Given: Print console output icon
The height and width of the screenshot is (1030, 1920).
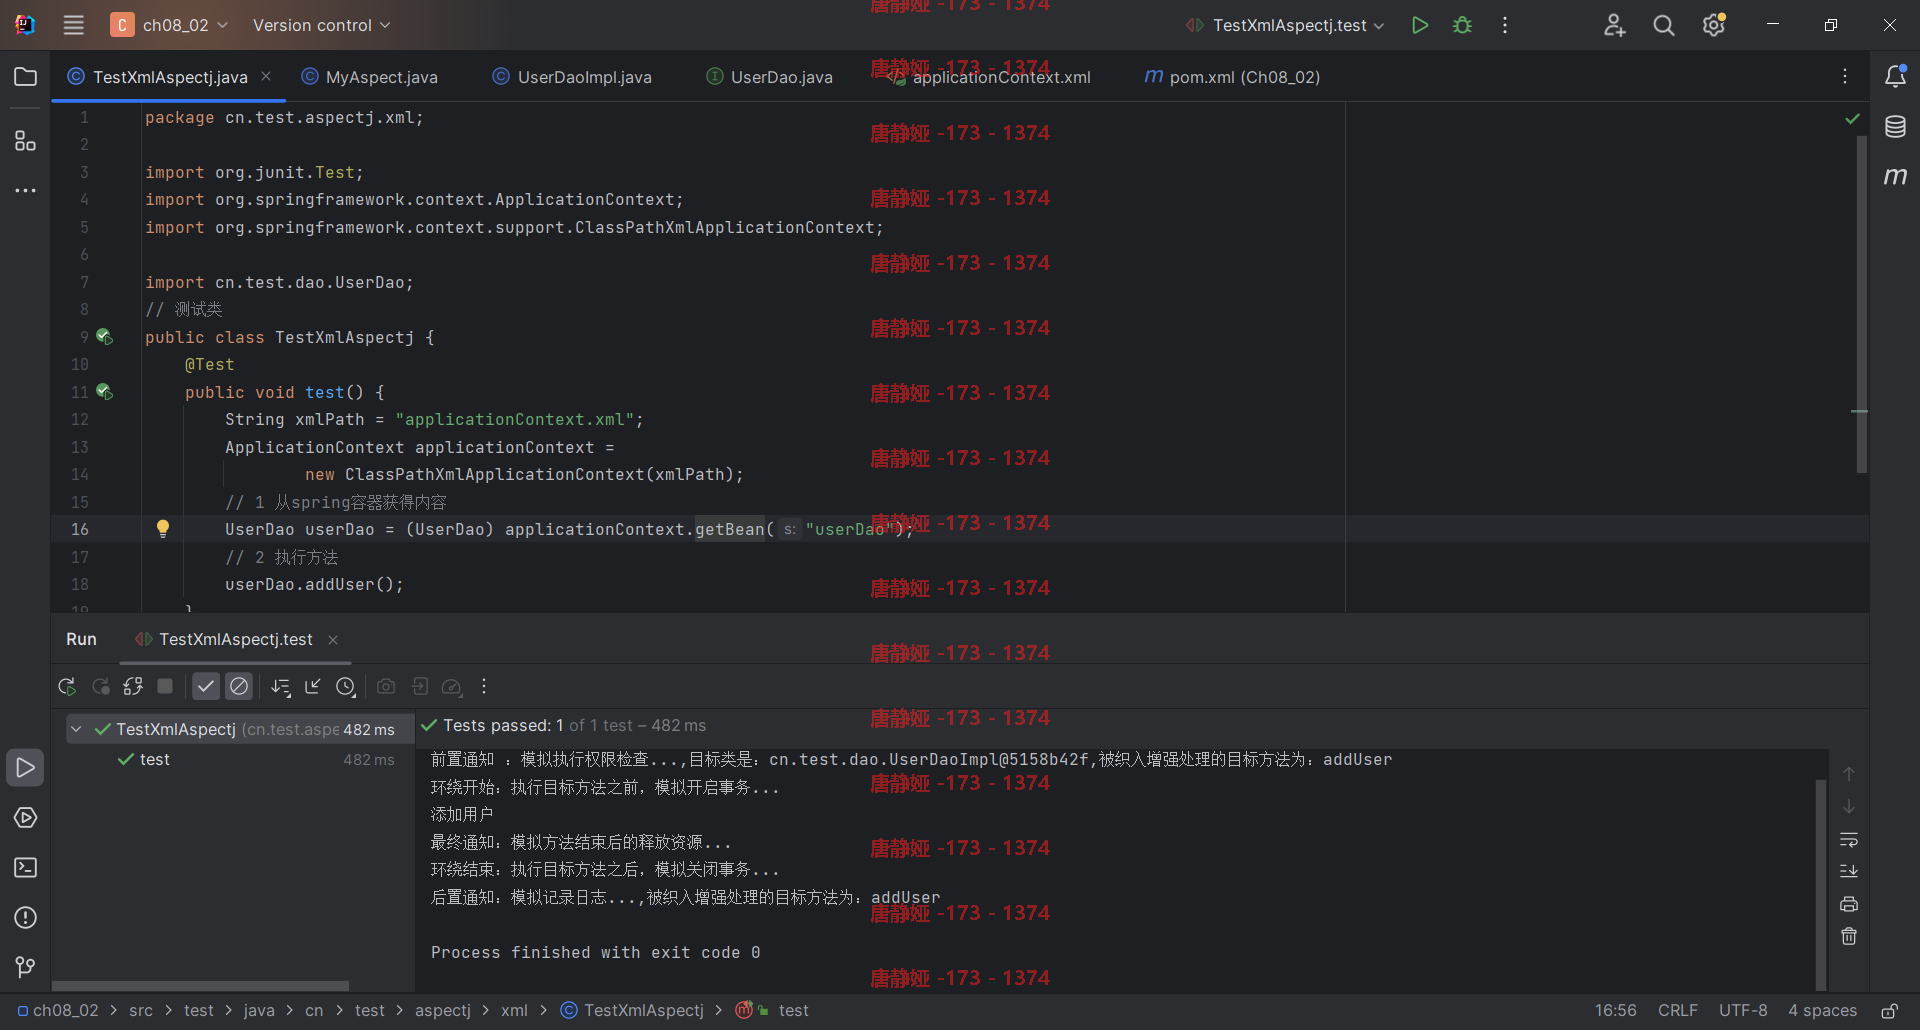Looking at the screenshot, I should click(x=1849, y=904).
